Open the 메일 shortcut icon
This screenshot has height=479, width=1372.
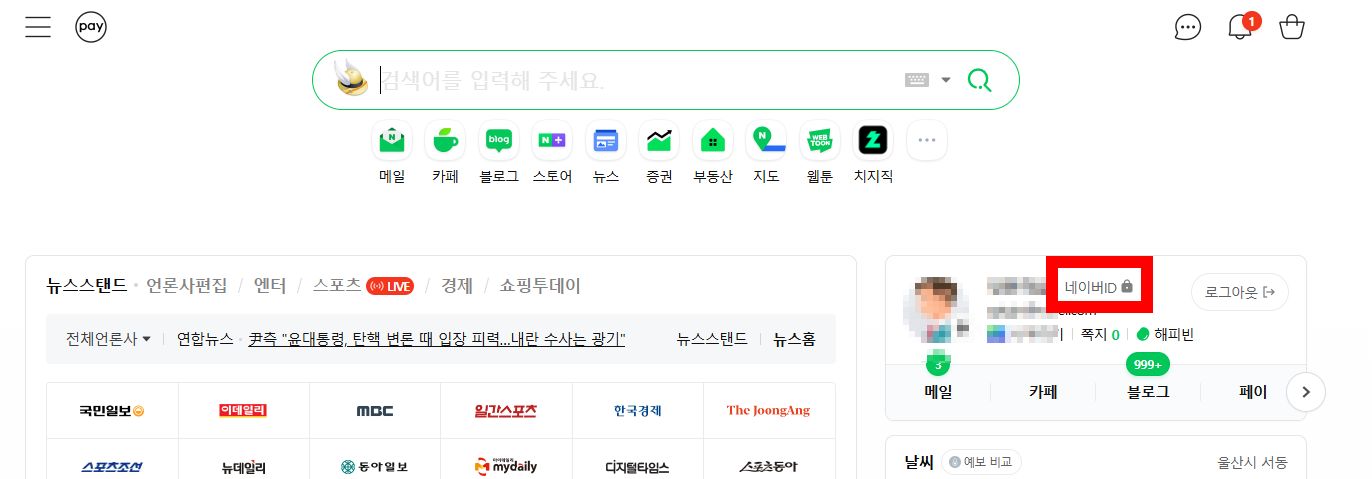point(392,142)
